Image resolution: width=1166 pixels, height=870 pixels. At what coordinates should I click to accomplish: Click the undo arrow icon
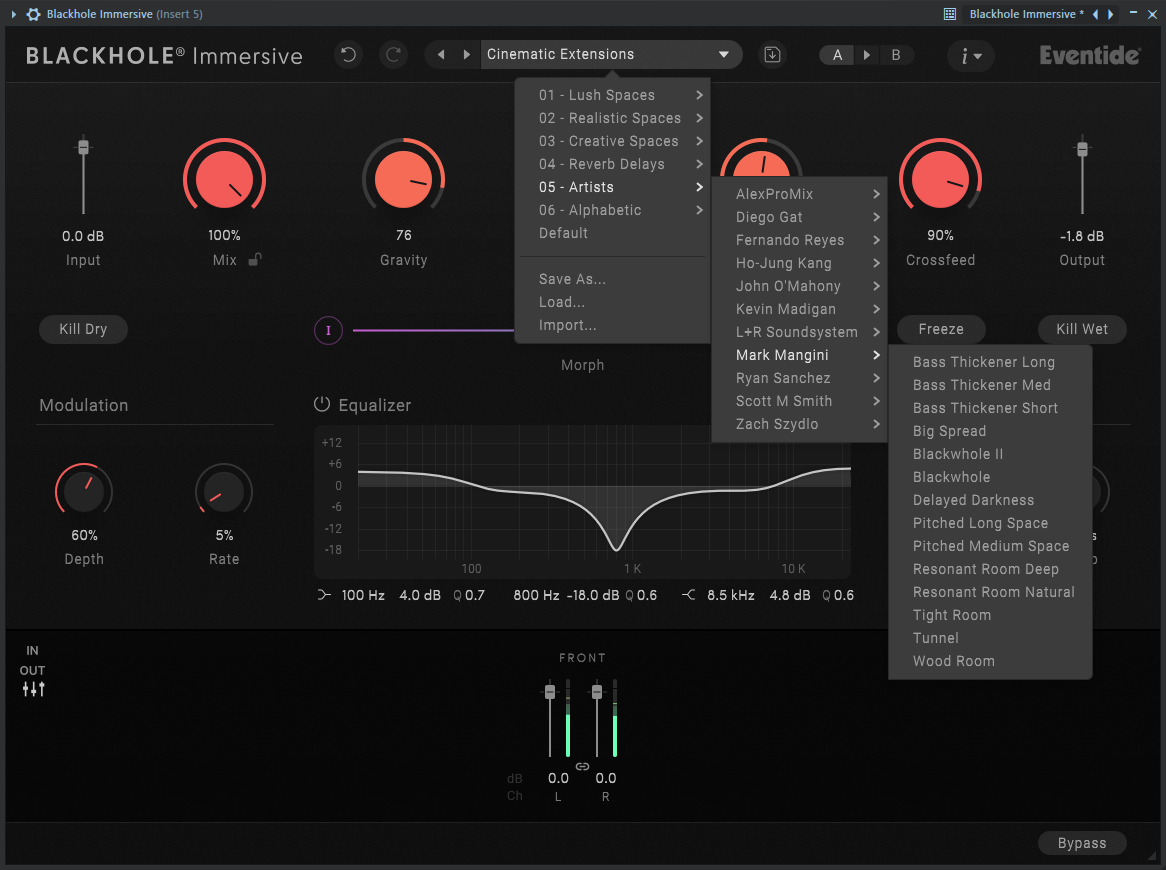[348, 54]
